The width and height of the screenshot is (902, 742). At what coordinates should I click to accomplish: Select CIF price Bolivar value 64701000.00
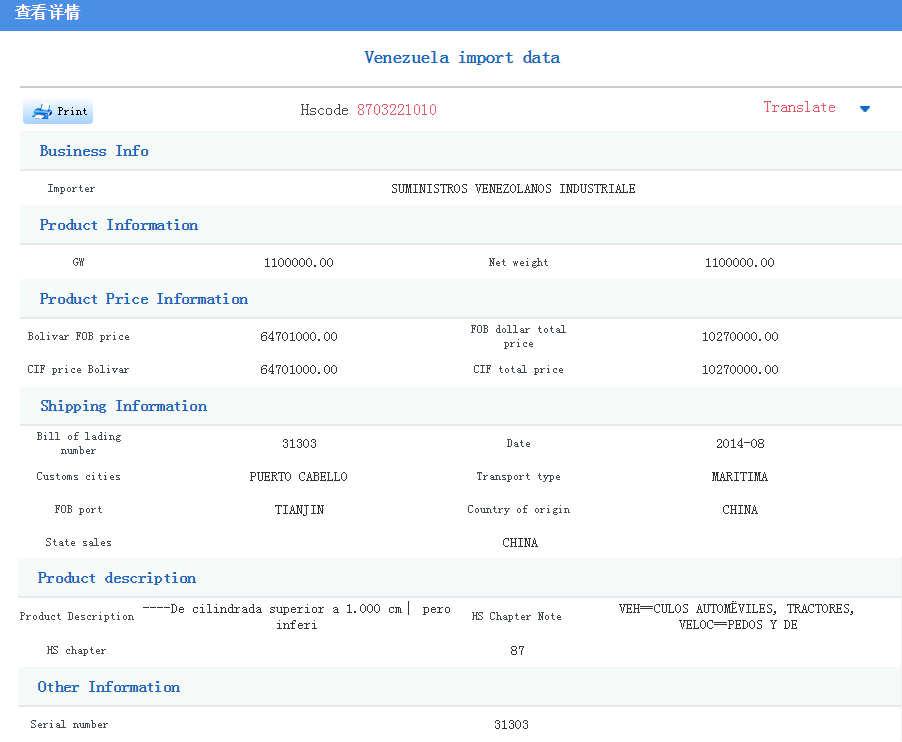coord(299,370)
